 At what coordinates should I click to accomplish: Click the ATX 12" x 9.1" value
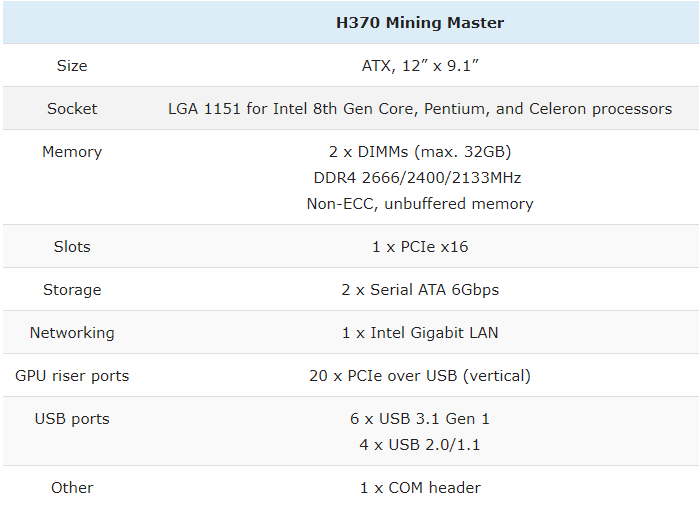tap(420, 66)
